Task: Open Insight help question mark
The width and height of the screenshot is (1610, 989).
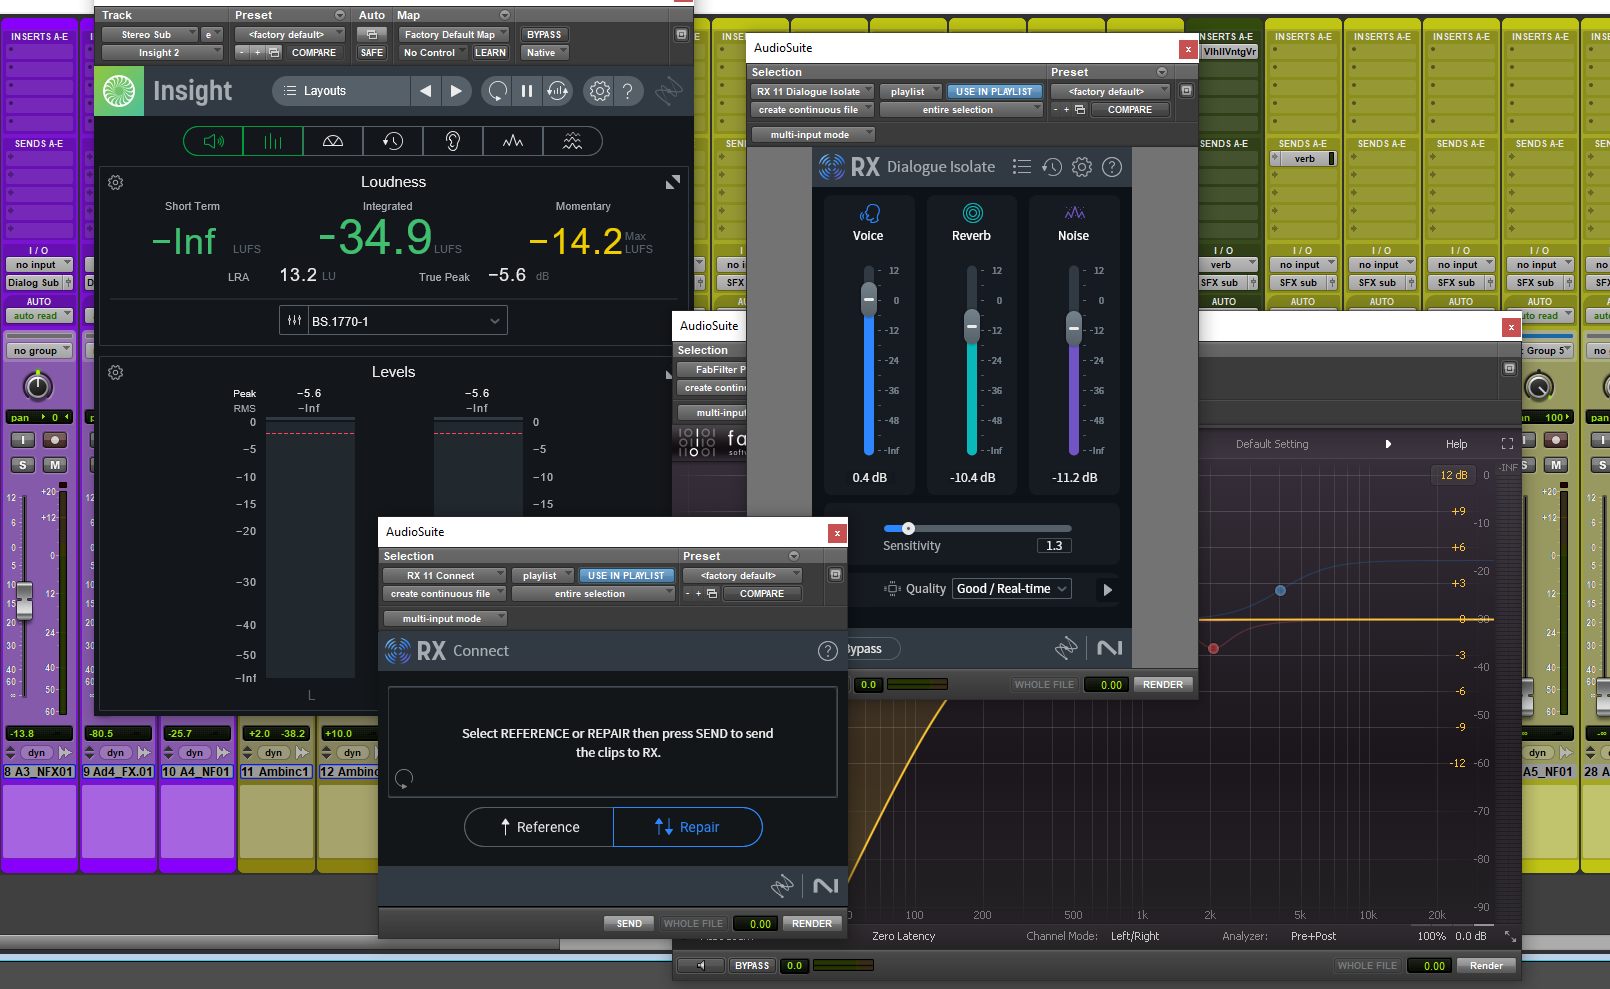Action: pyautogui.click(x=627, y=91)
